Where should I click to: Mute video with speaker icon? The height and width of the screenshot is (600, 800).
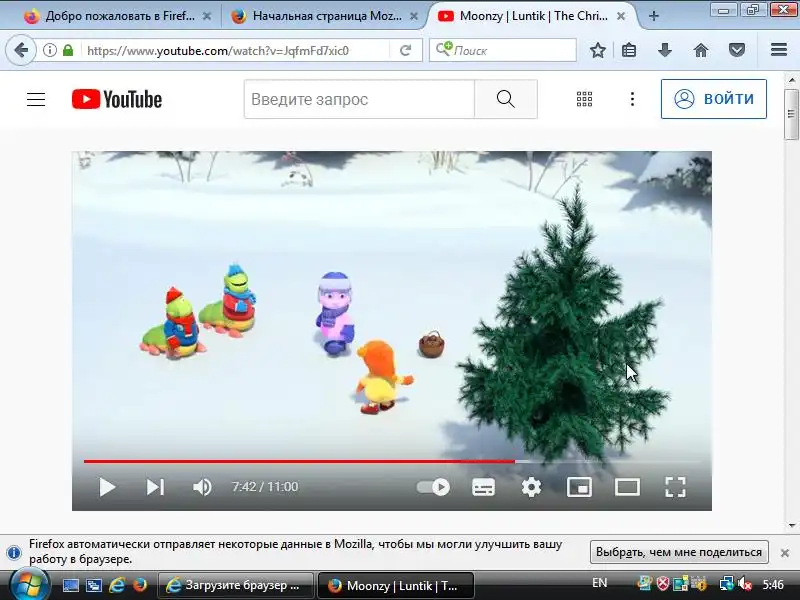coord(203,487)
